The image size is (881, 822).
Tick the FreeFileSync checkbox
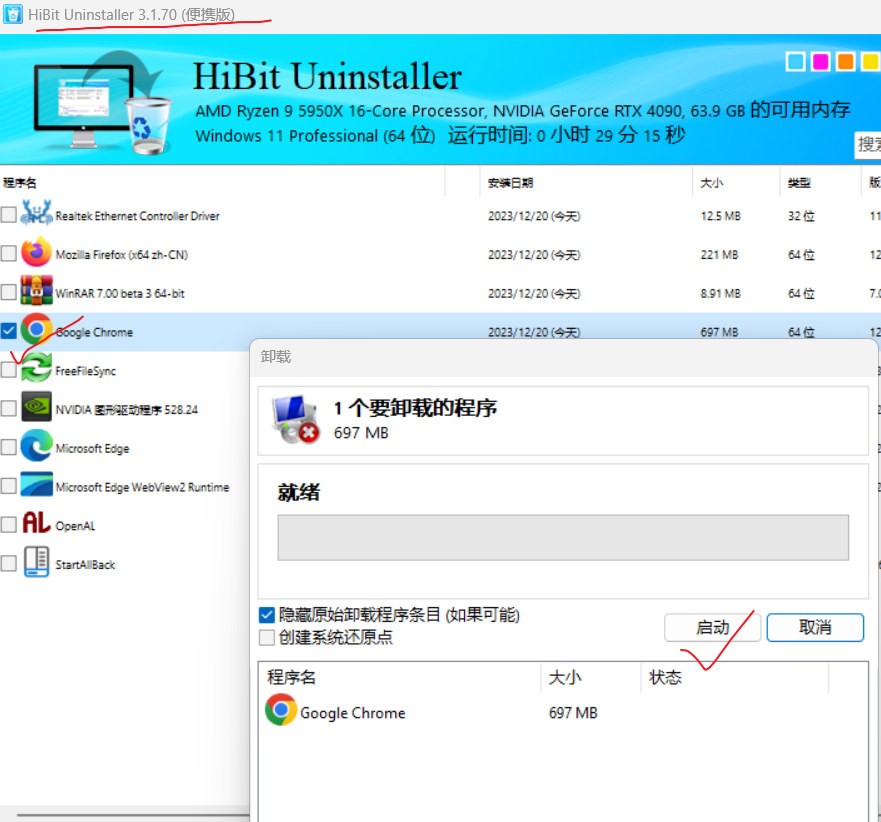8,370
